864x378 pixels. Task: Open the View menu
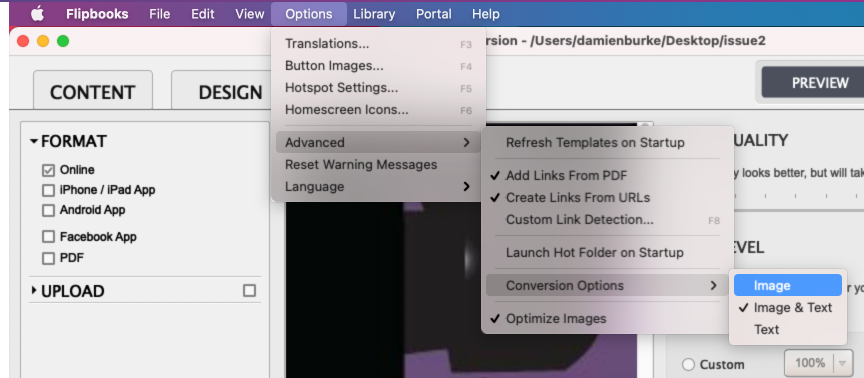coord(249,14)
